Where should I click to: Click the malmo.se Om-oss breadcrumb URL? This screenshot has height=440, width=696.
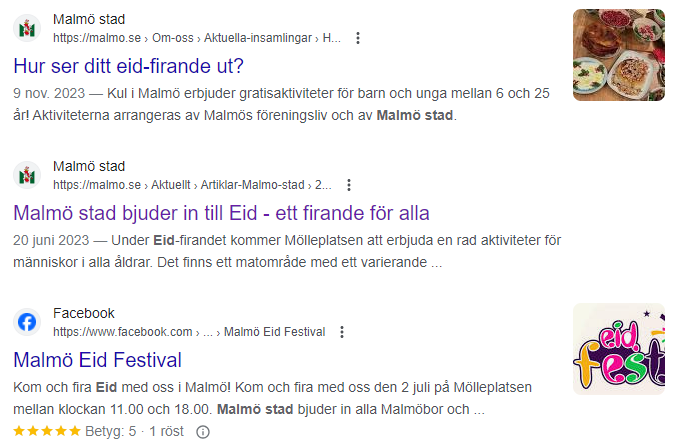[x=197, y=38]
